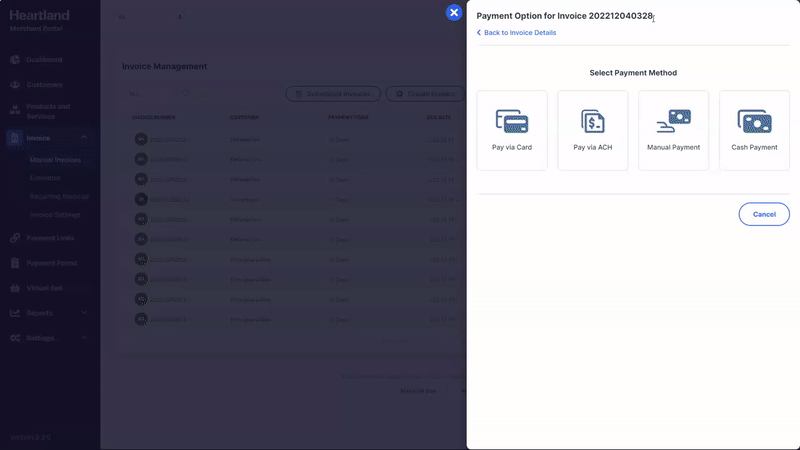Select the Manual Payment option
Screen dimensions: 800x450
(x=673, y=130)
